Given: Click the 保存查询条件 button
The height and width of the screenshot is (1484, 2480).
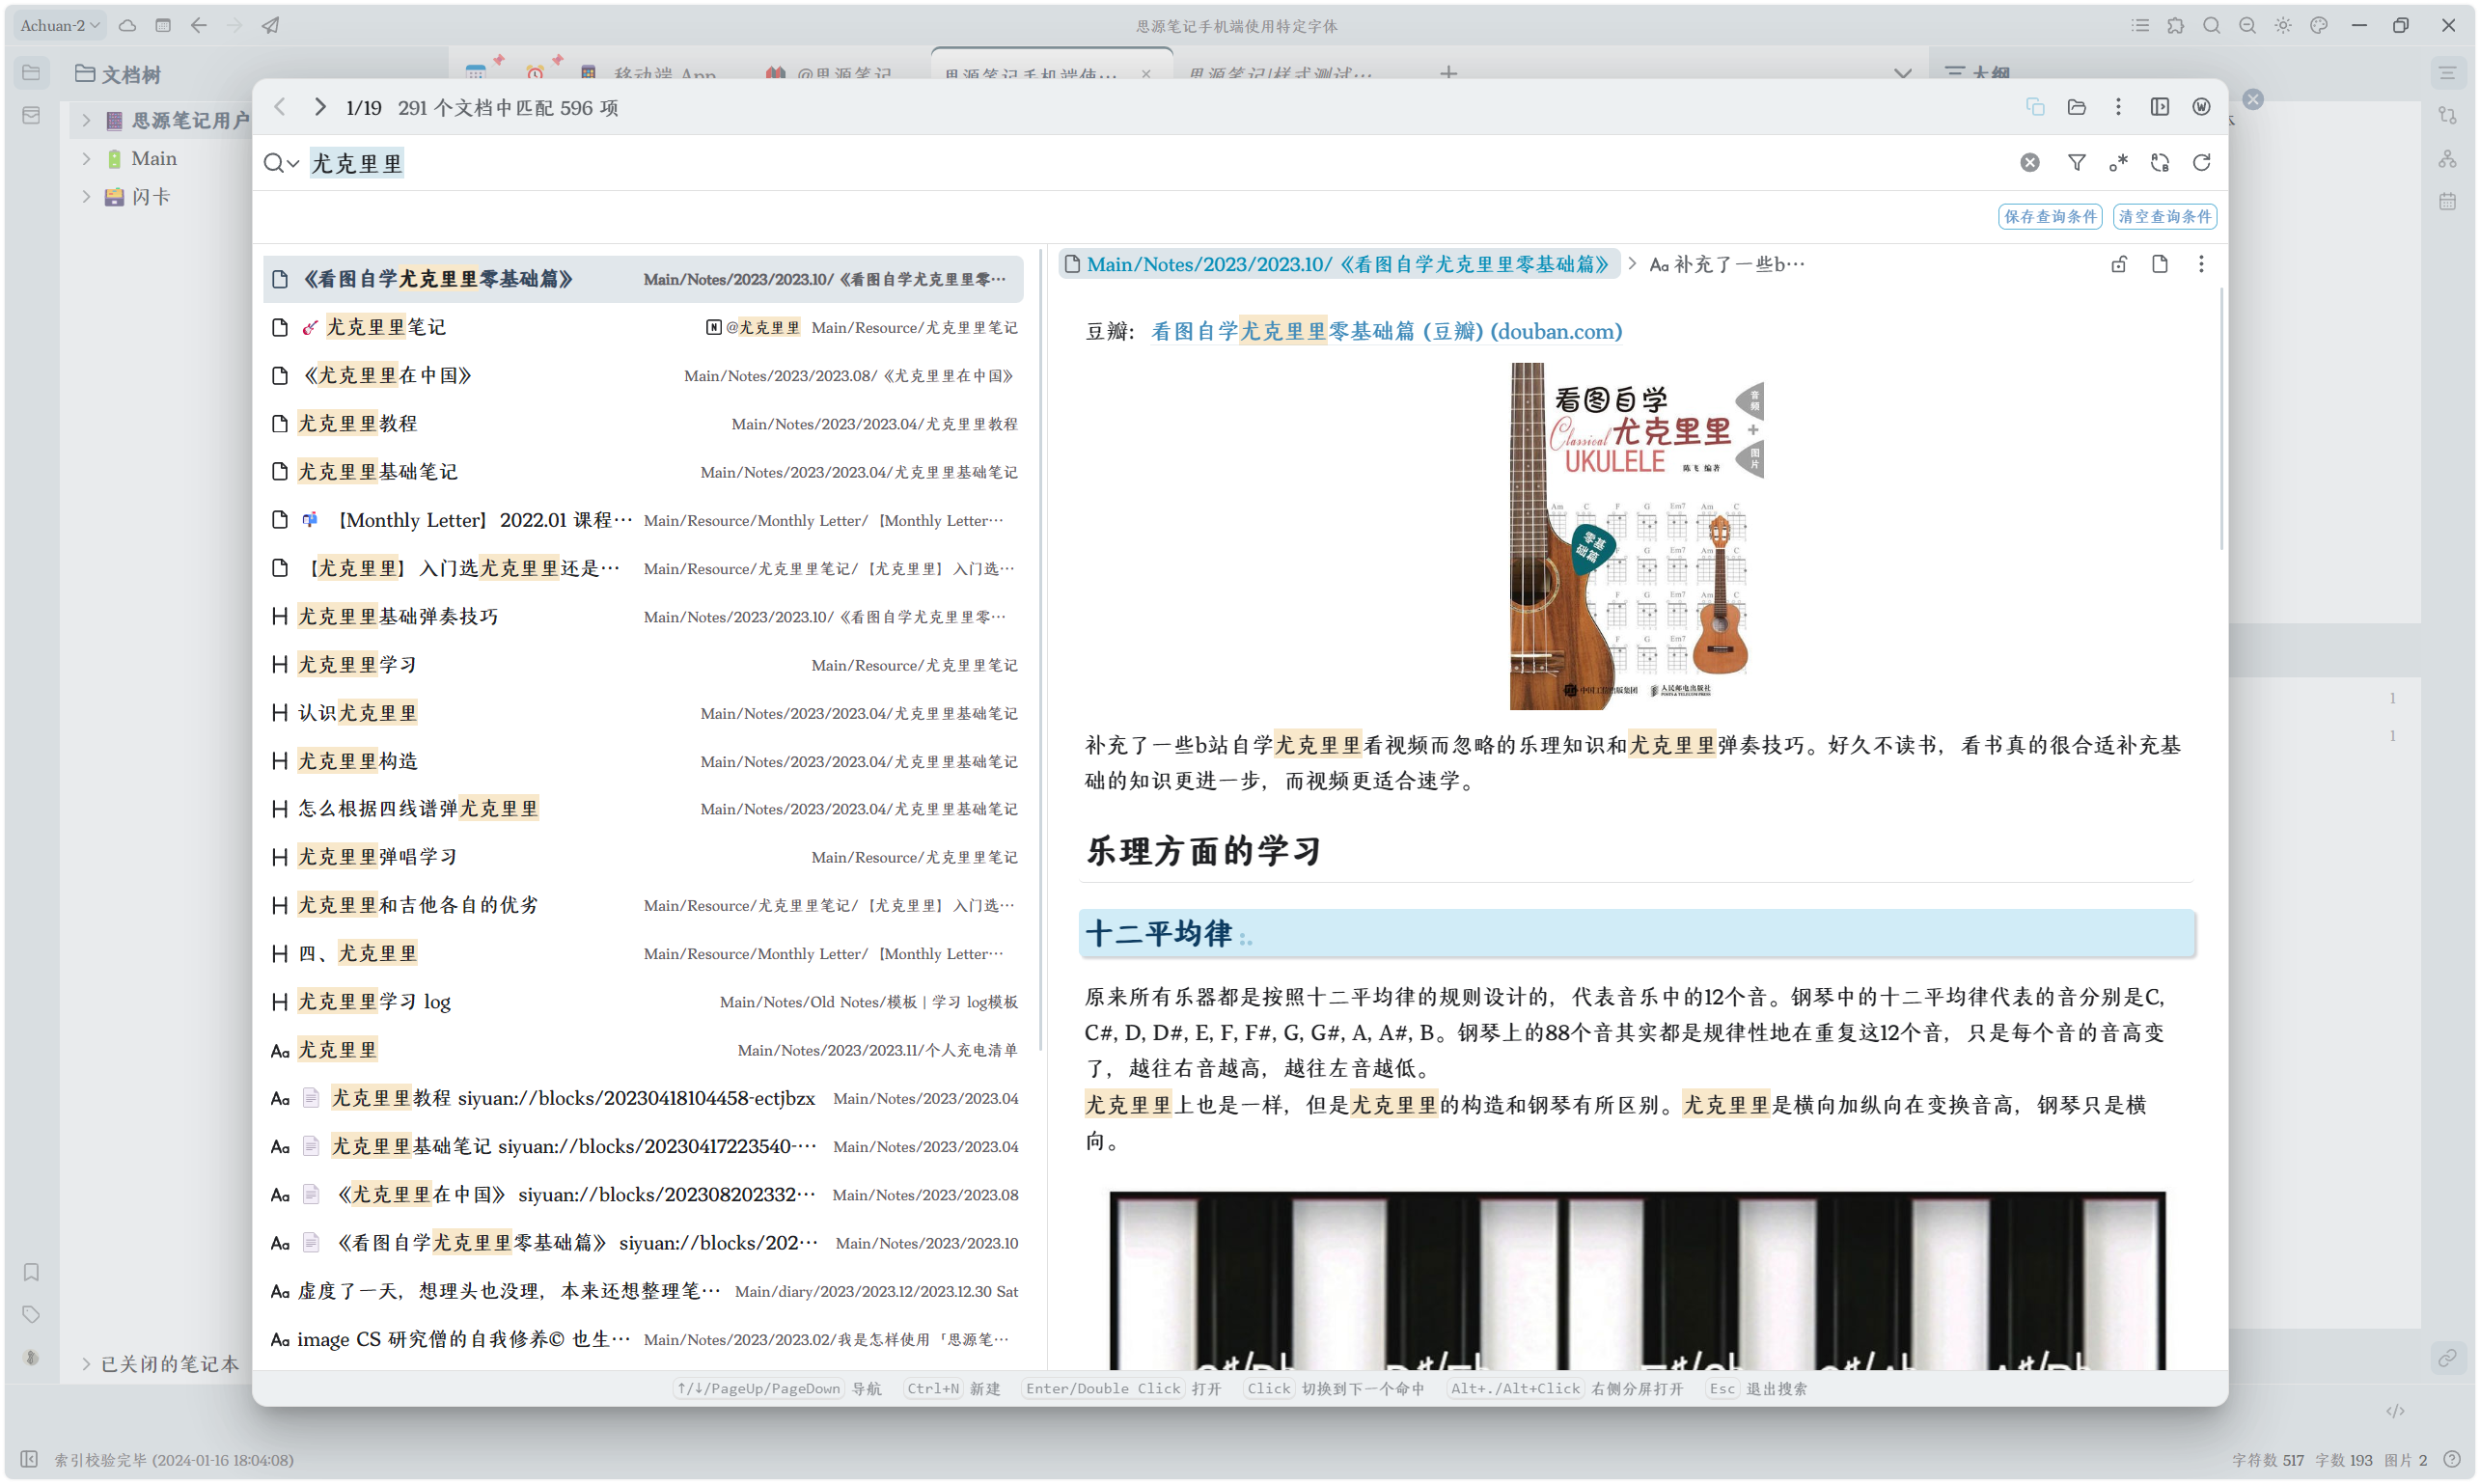Looking at the screenshot, I should (2049, 216).
